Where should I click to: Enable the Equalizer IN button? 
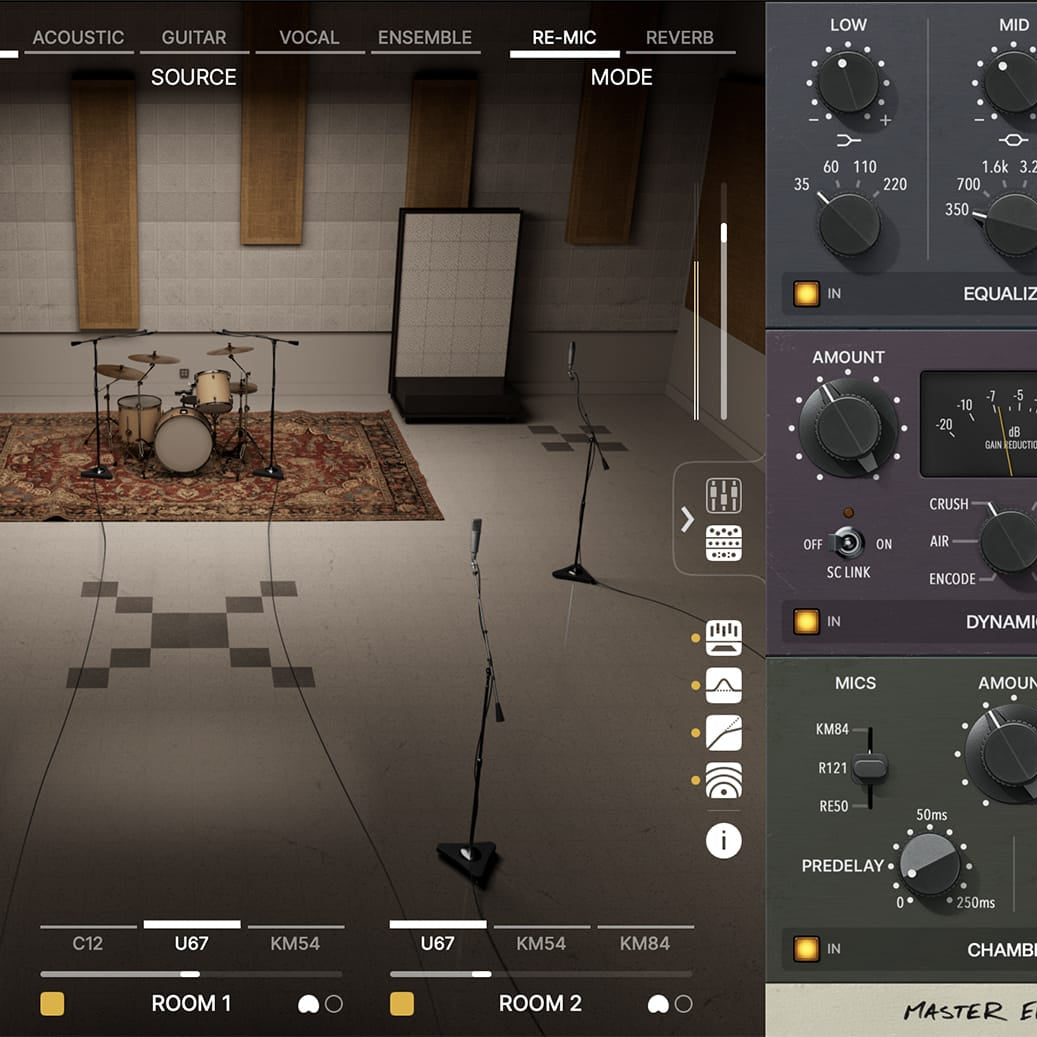805,293
